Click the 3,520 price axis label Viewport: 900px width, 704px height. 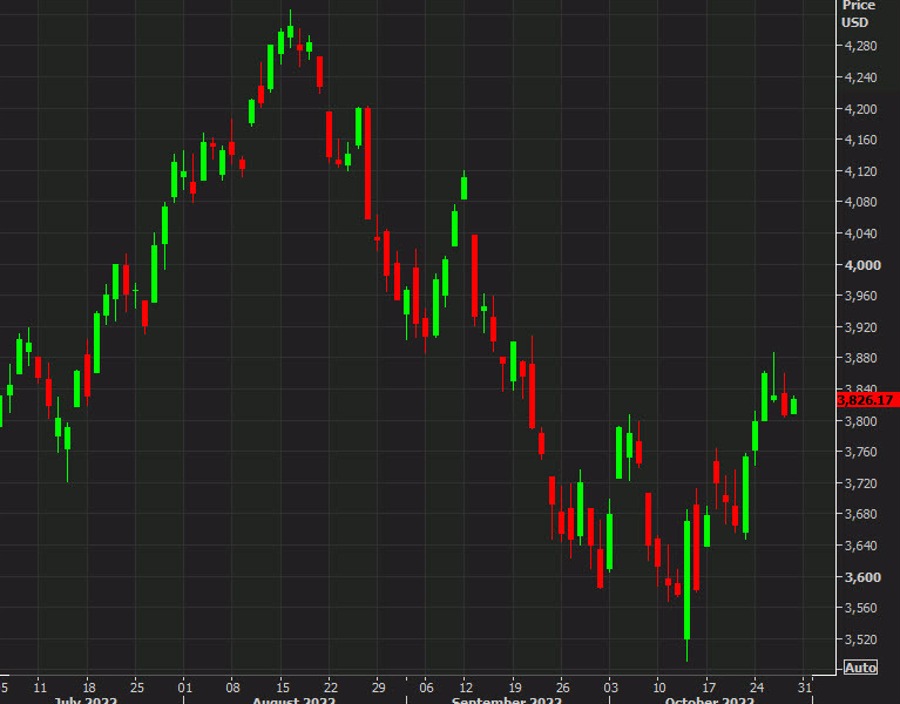861,639
